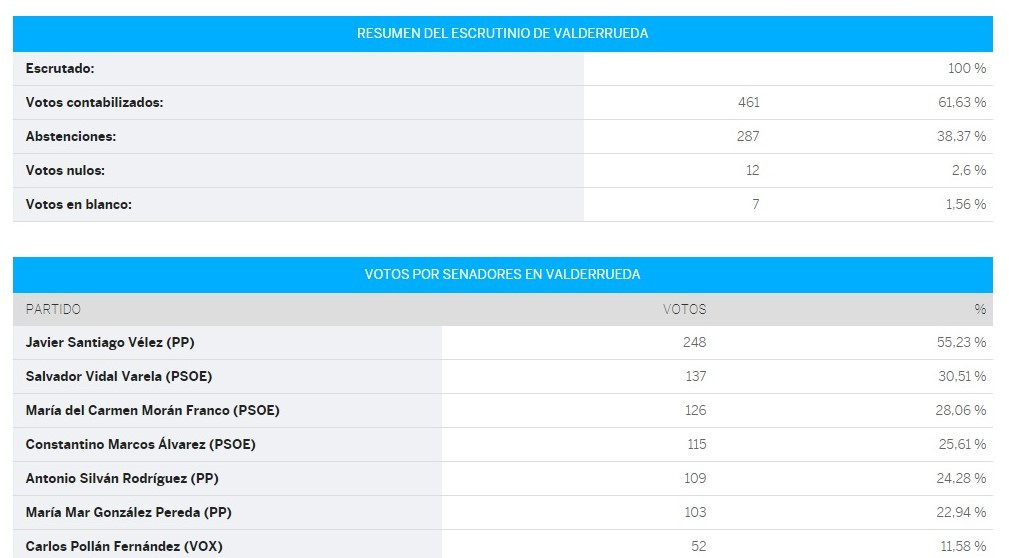Click the Resumen del Escrutinio de Valderrueda header
This screenshot has width=1009, height=558.
pyautogui.click(x=503, y=33)
